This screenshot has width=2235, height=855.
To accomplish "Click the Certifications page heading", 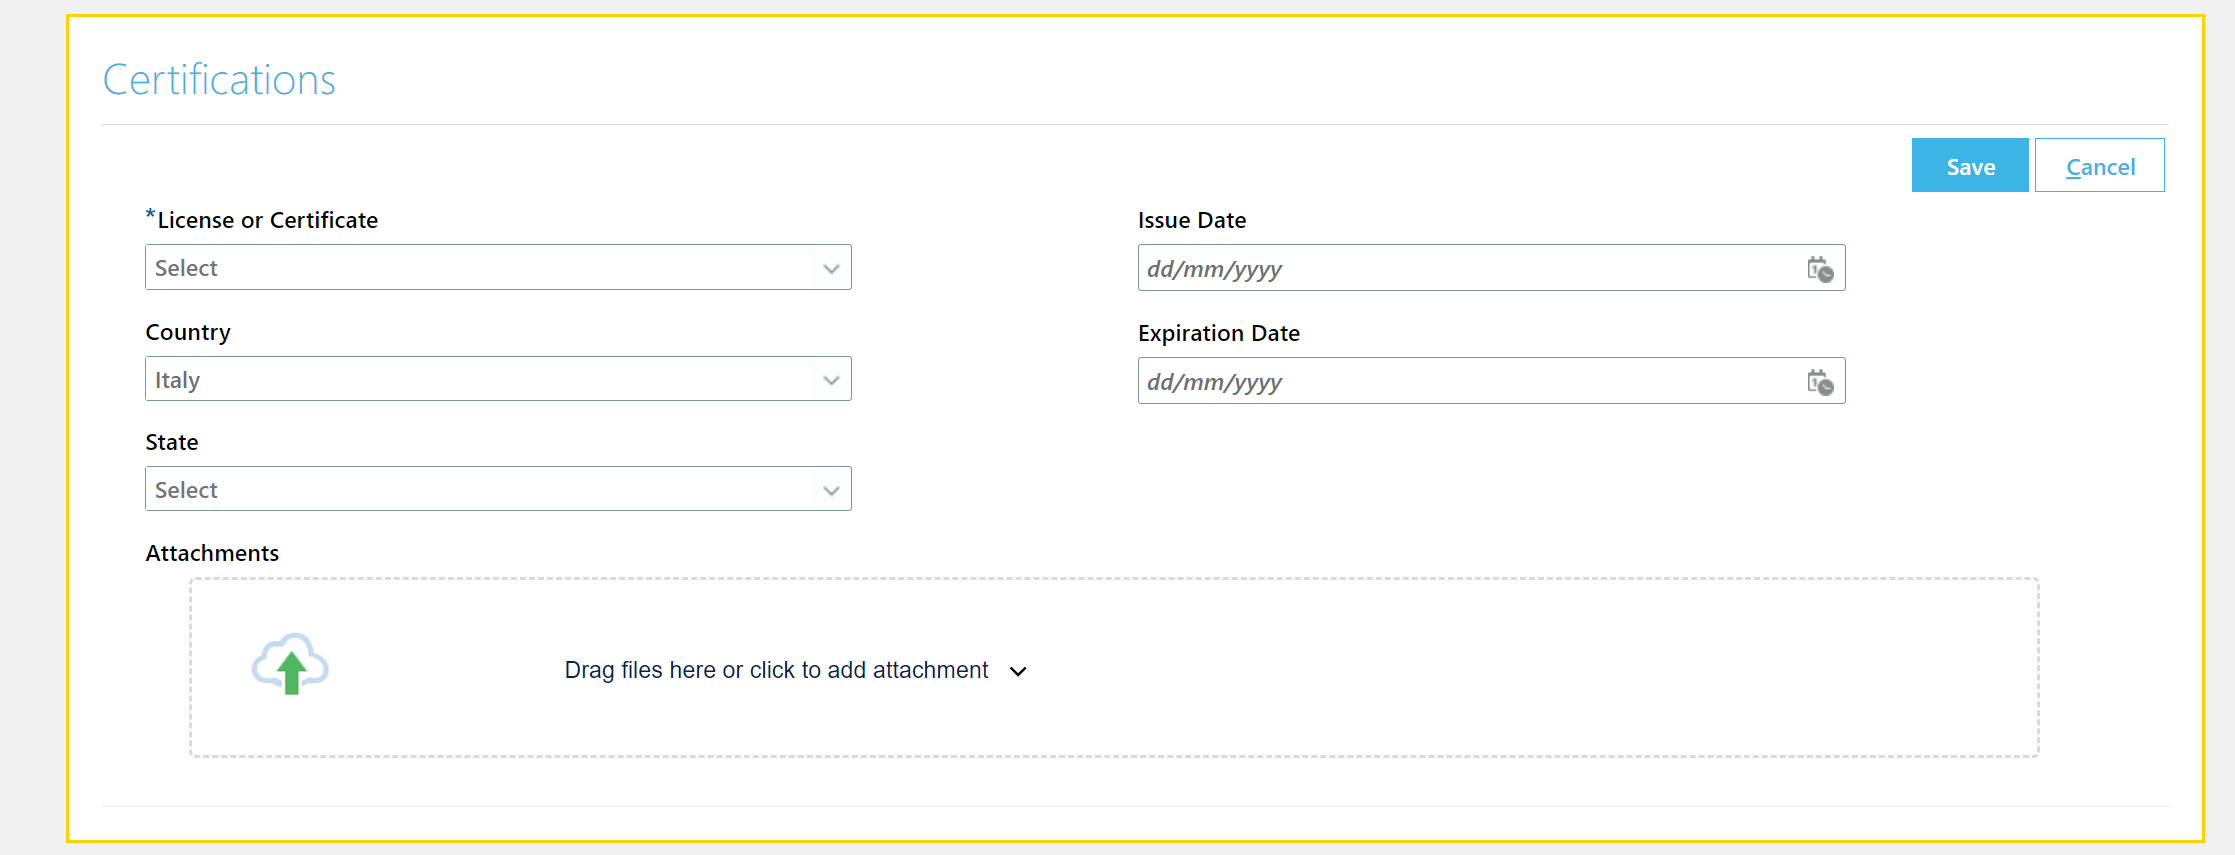I will tap(218, 79).
